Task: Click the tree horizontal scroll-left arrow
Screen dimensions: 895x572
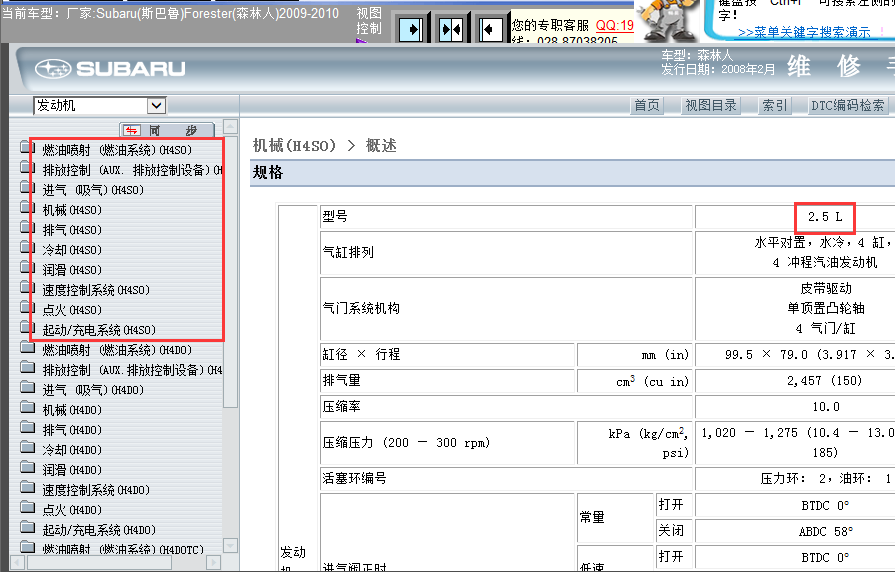Action: pos(18,563)
